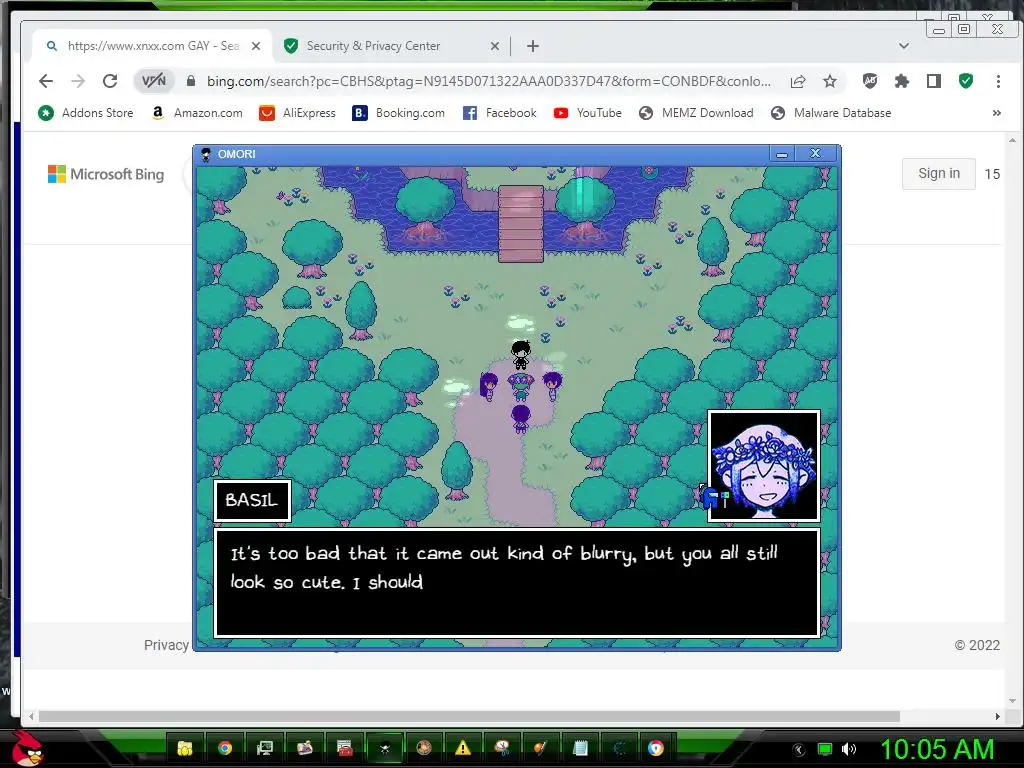Viewport: 1024px width, 768px height.
Task: Select the active OMORI taskbar icon
Action: (x=385, y=748)
